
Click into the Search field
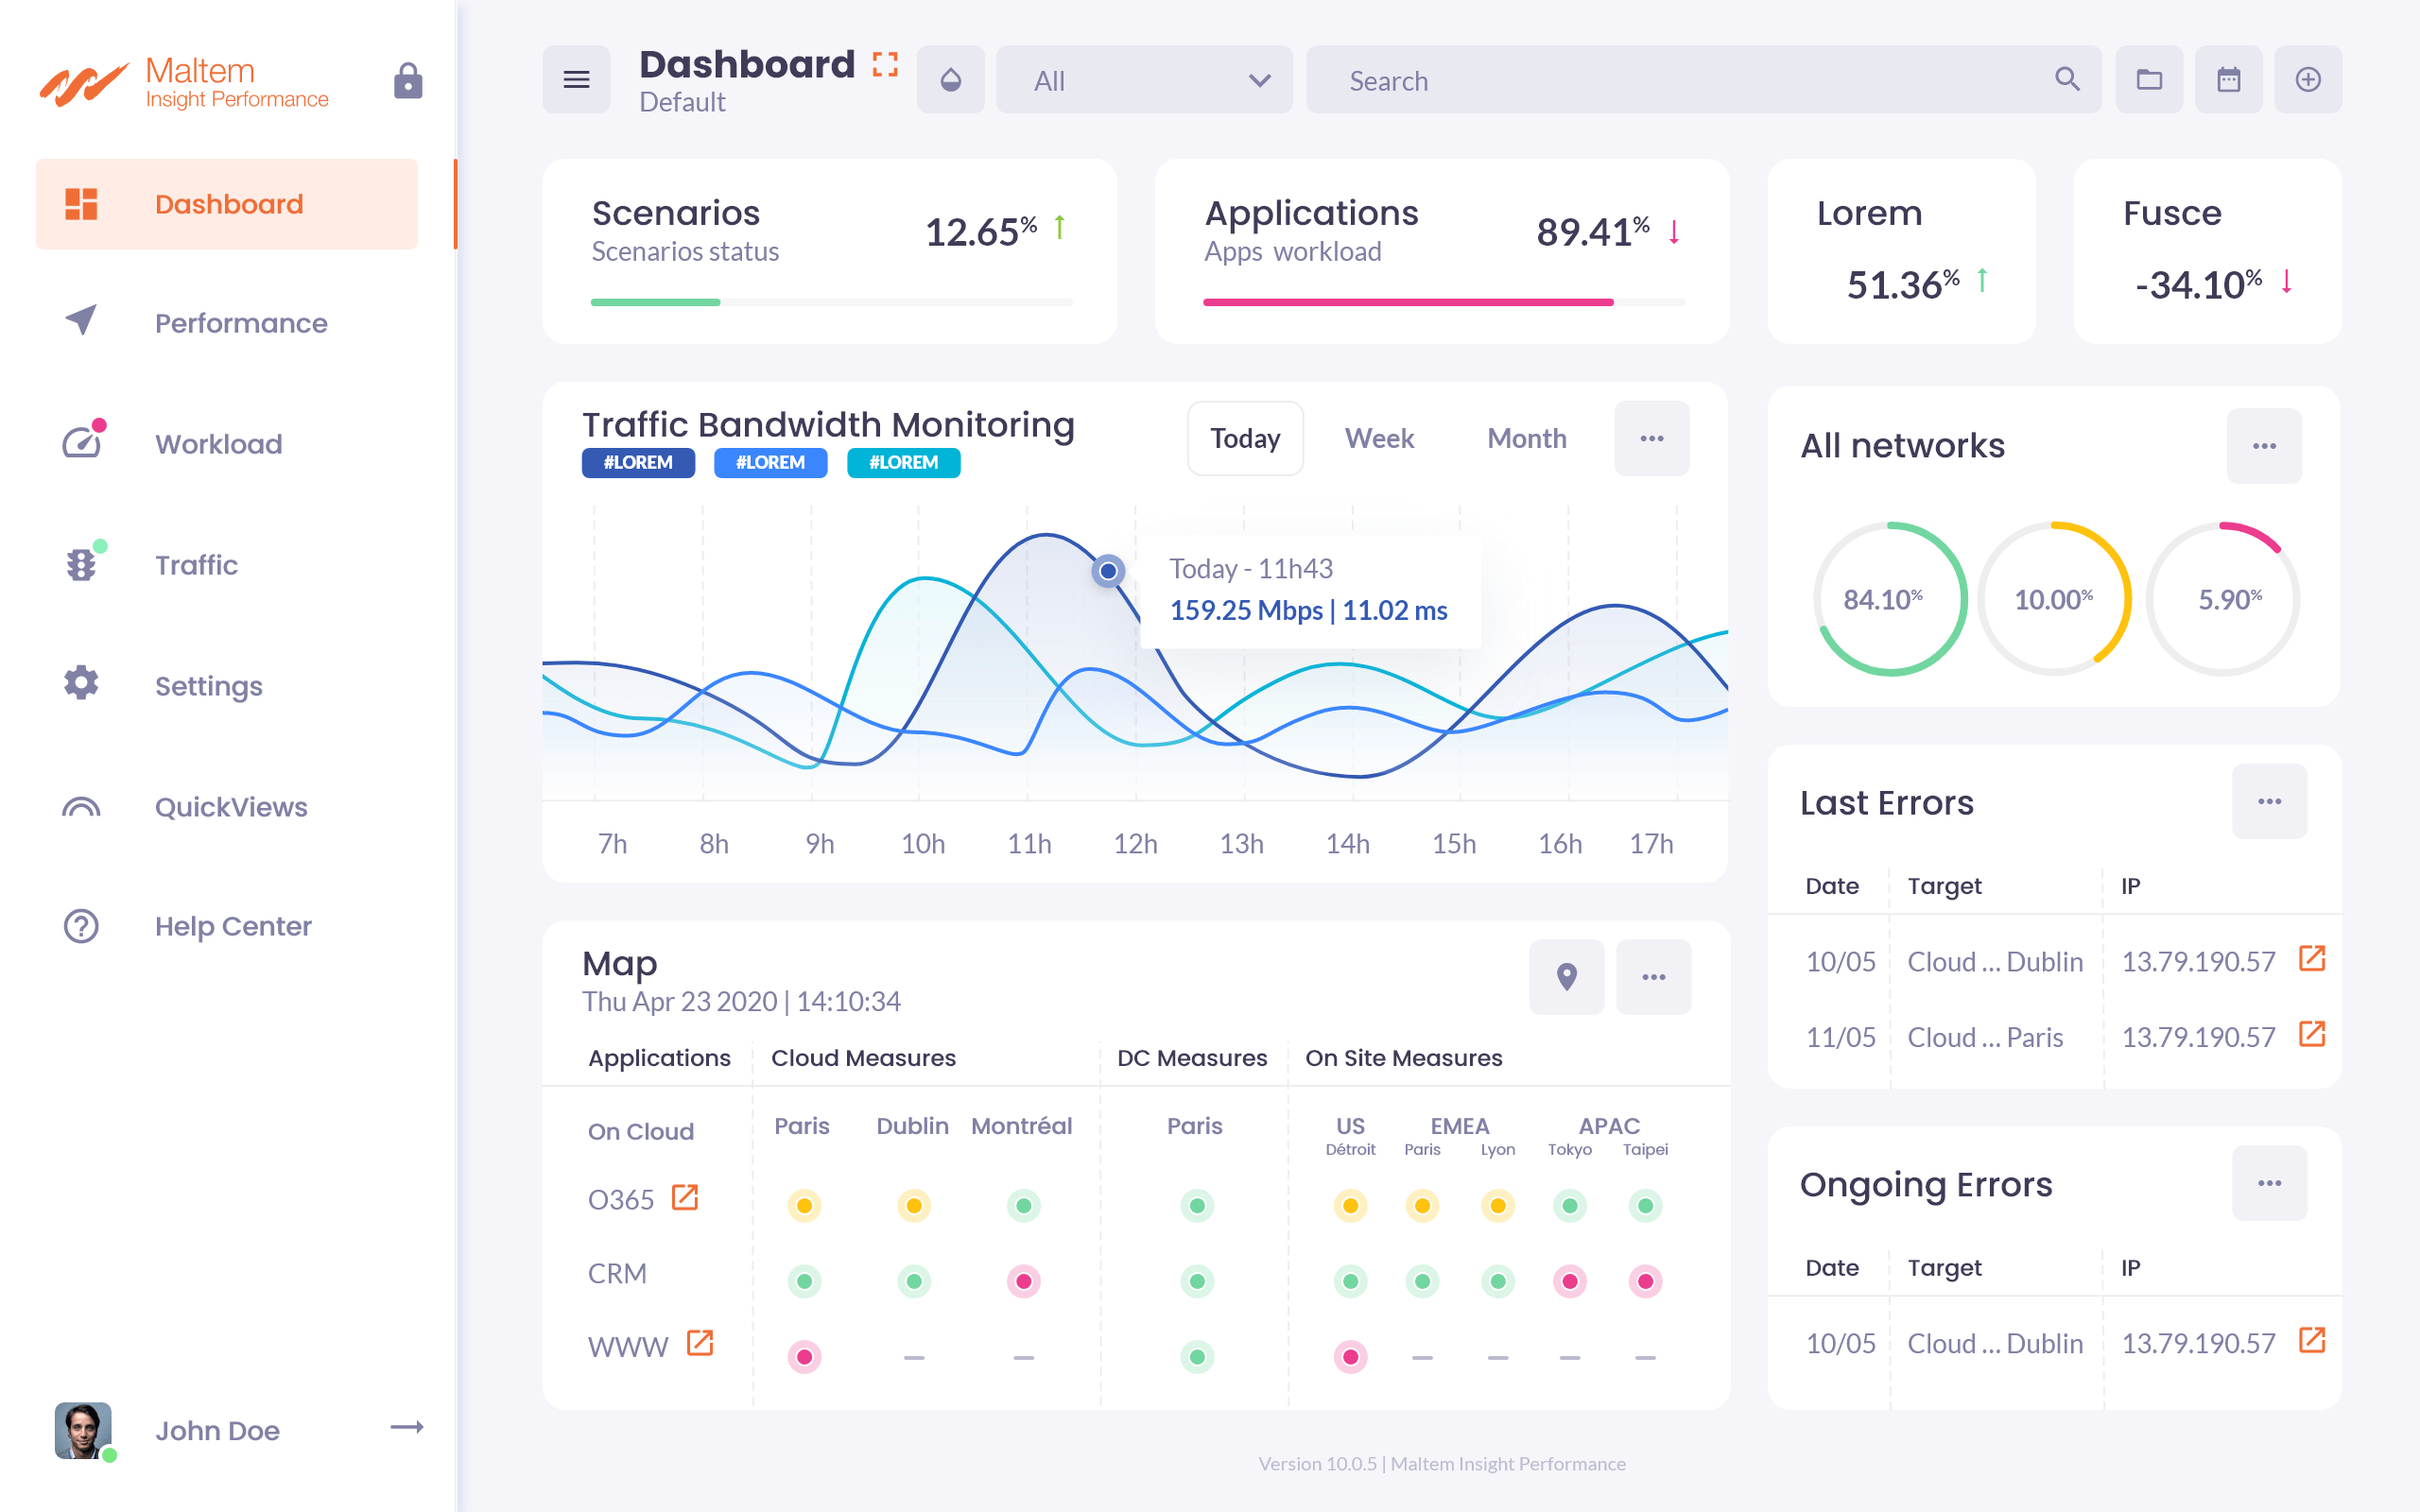tap(1680, 80)
